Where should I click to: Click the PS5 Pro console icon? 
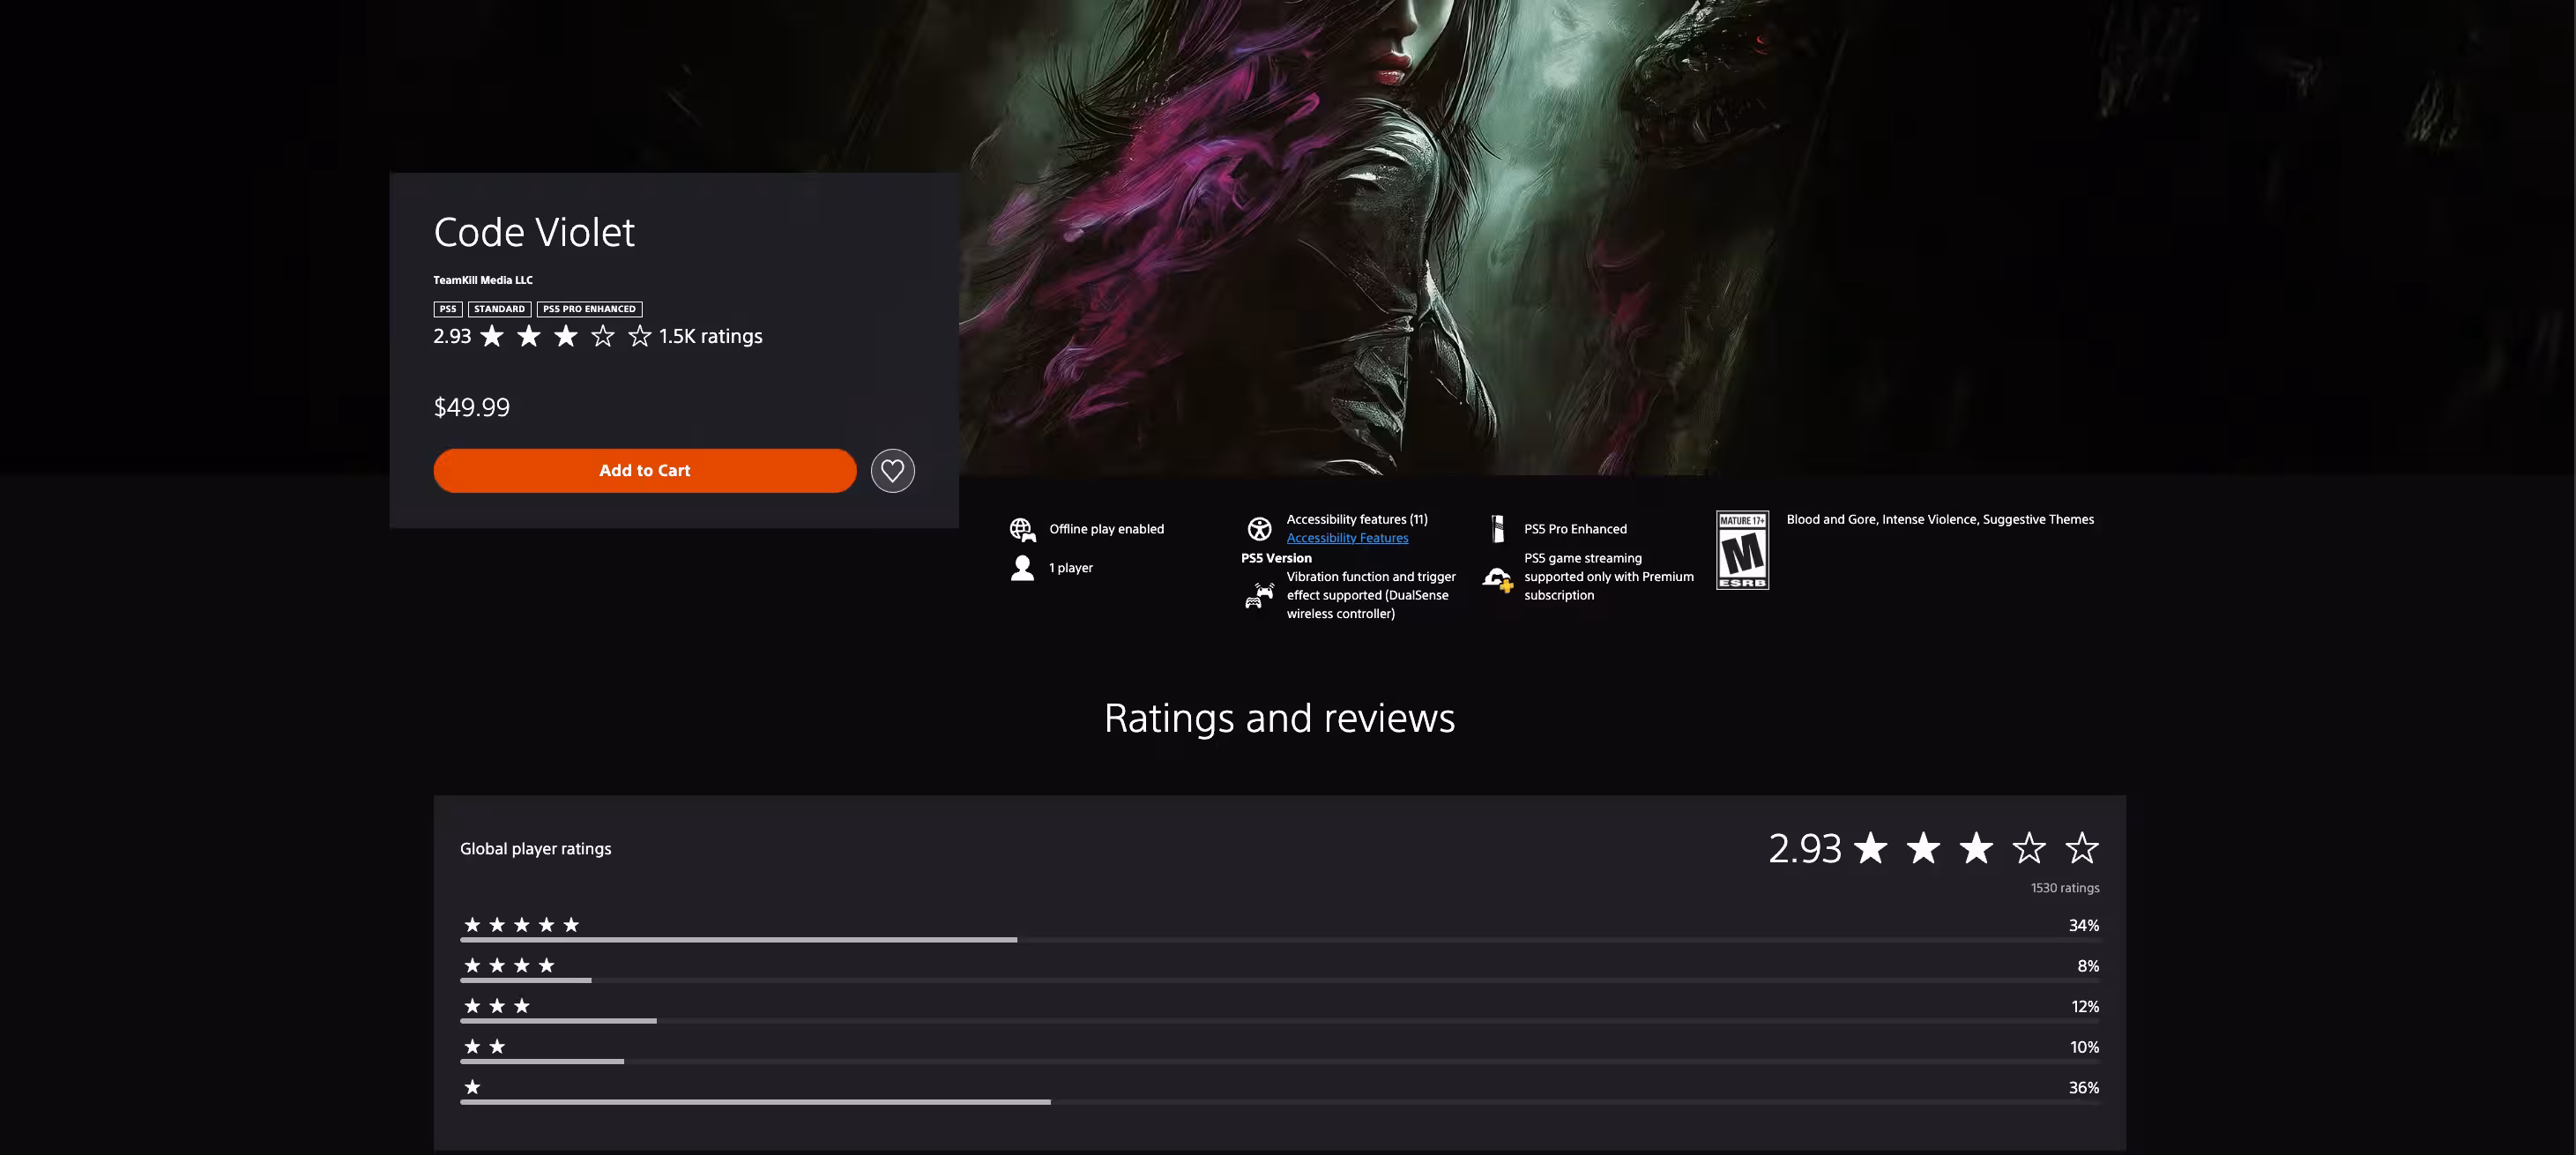1497,528
